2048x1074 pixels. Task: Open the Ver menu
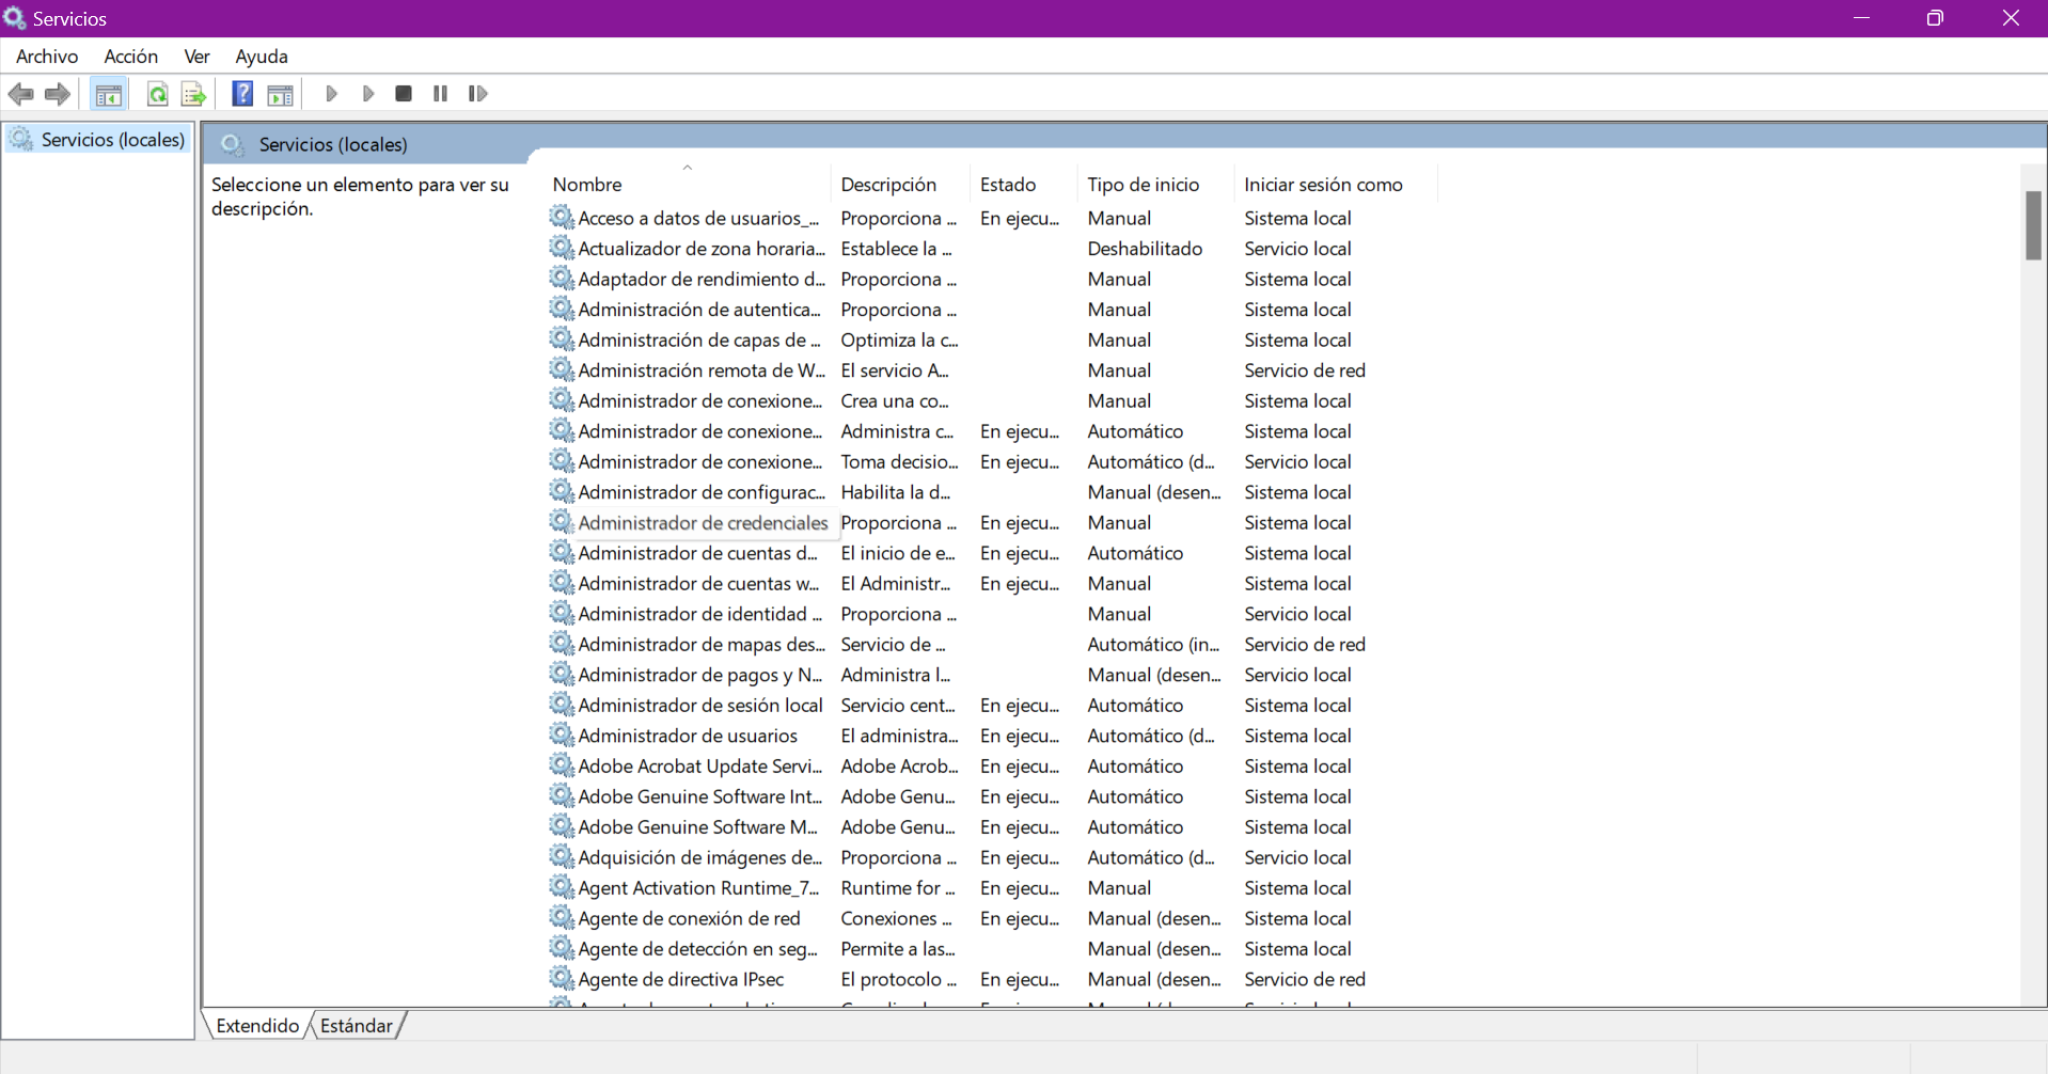point(197,56)
